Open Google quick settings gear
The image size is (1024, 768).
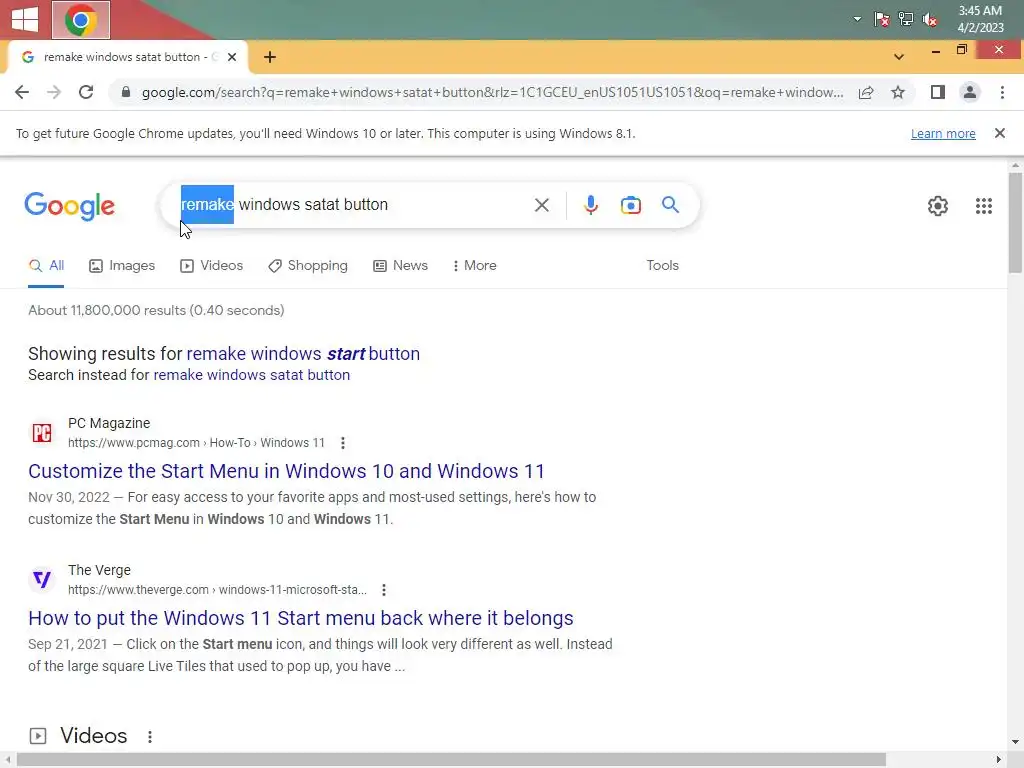pyautogui.click(x=938, y=206)
